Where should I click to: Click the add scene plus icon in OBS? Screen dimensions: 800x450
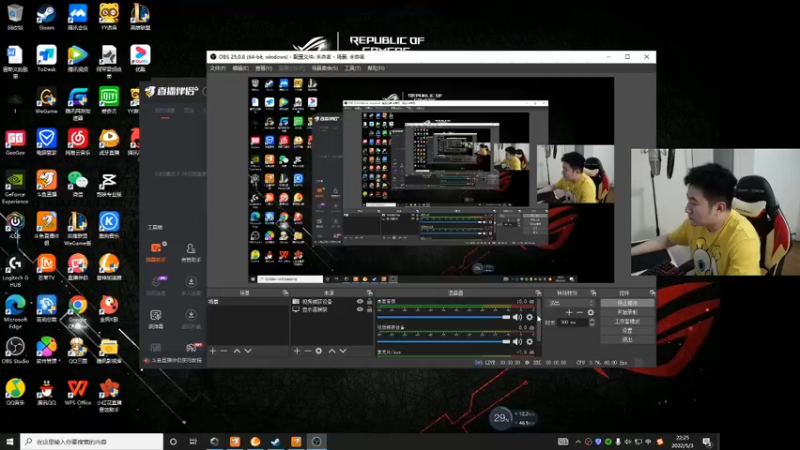coord(213,351)
